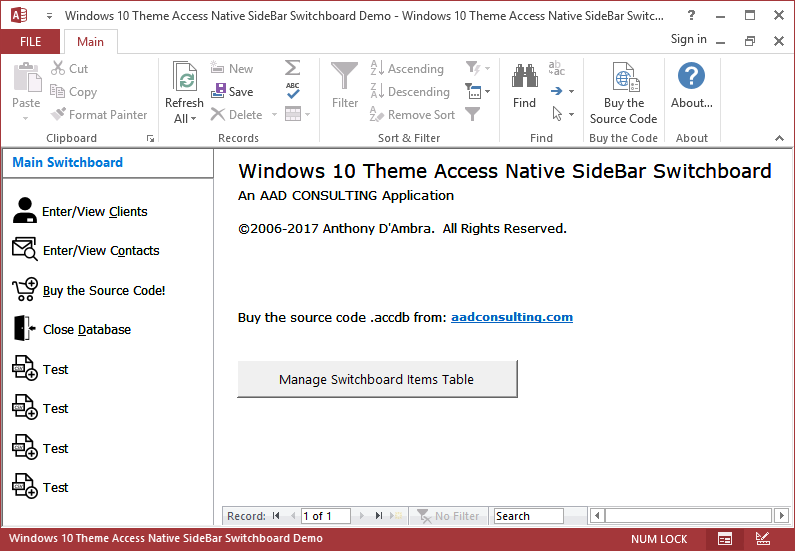Viewport: 795px width, 551px height.
Task: Go to first record navigation button
Action: (276, 516)
